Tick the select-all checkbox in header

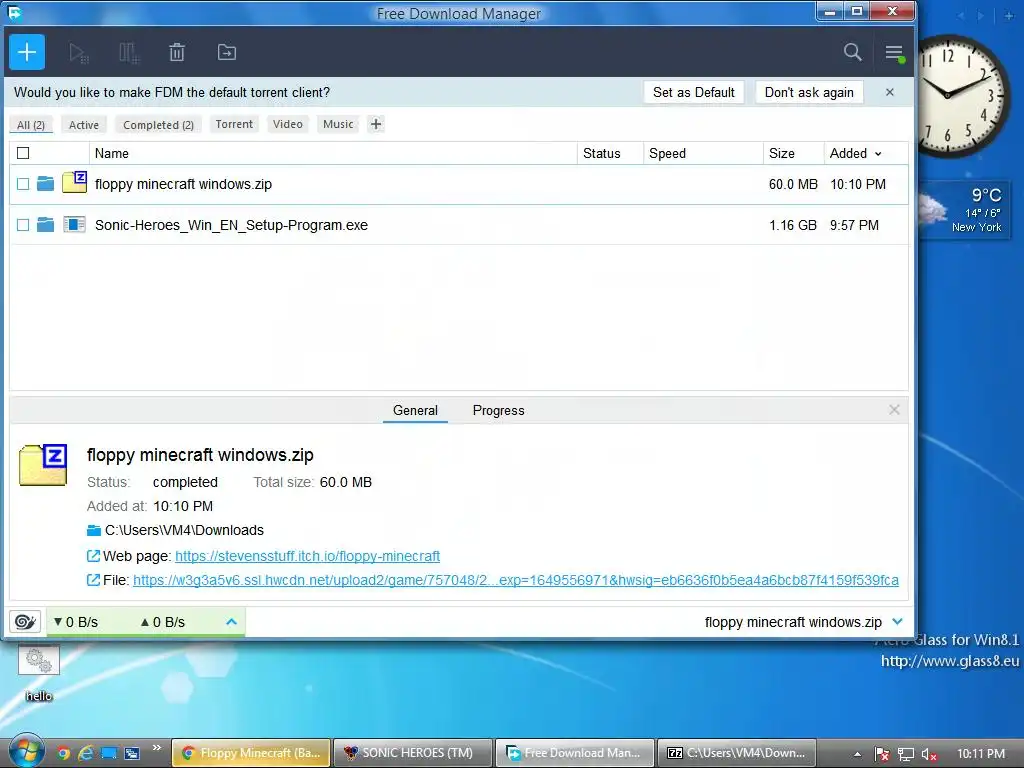coord(23,153)
